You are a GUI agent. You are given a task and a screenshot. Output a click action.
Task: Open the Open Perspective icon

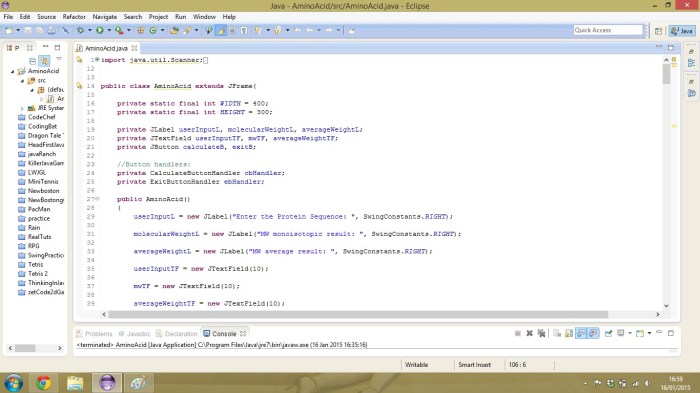click(658, 31)
